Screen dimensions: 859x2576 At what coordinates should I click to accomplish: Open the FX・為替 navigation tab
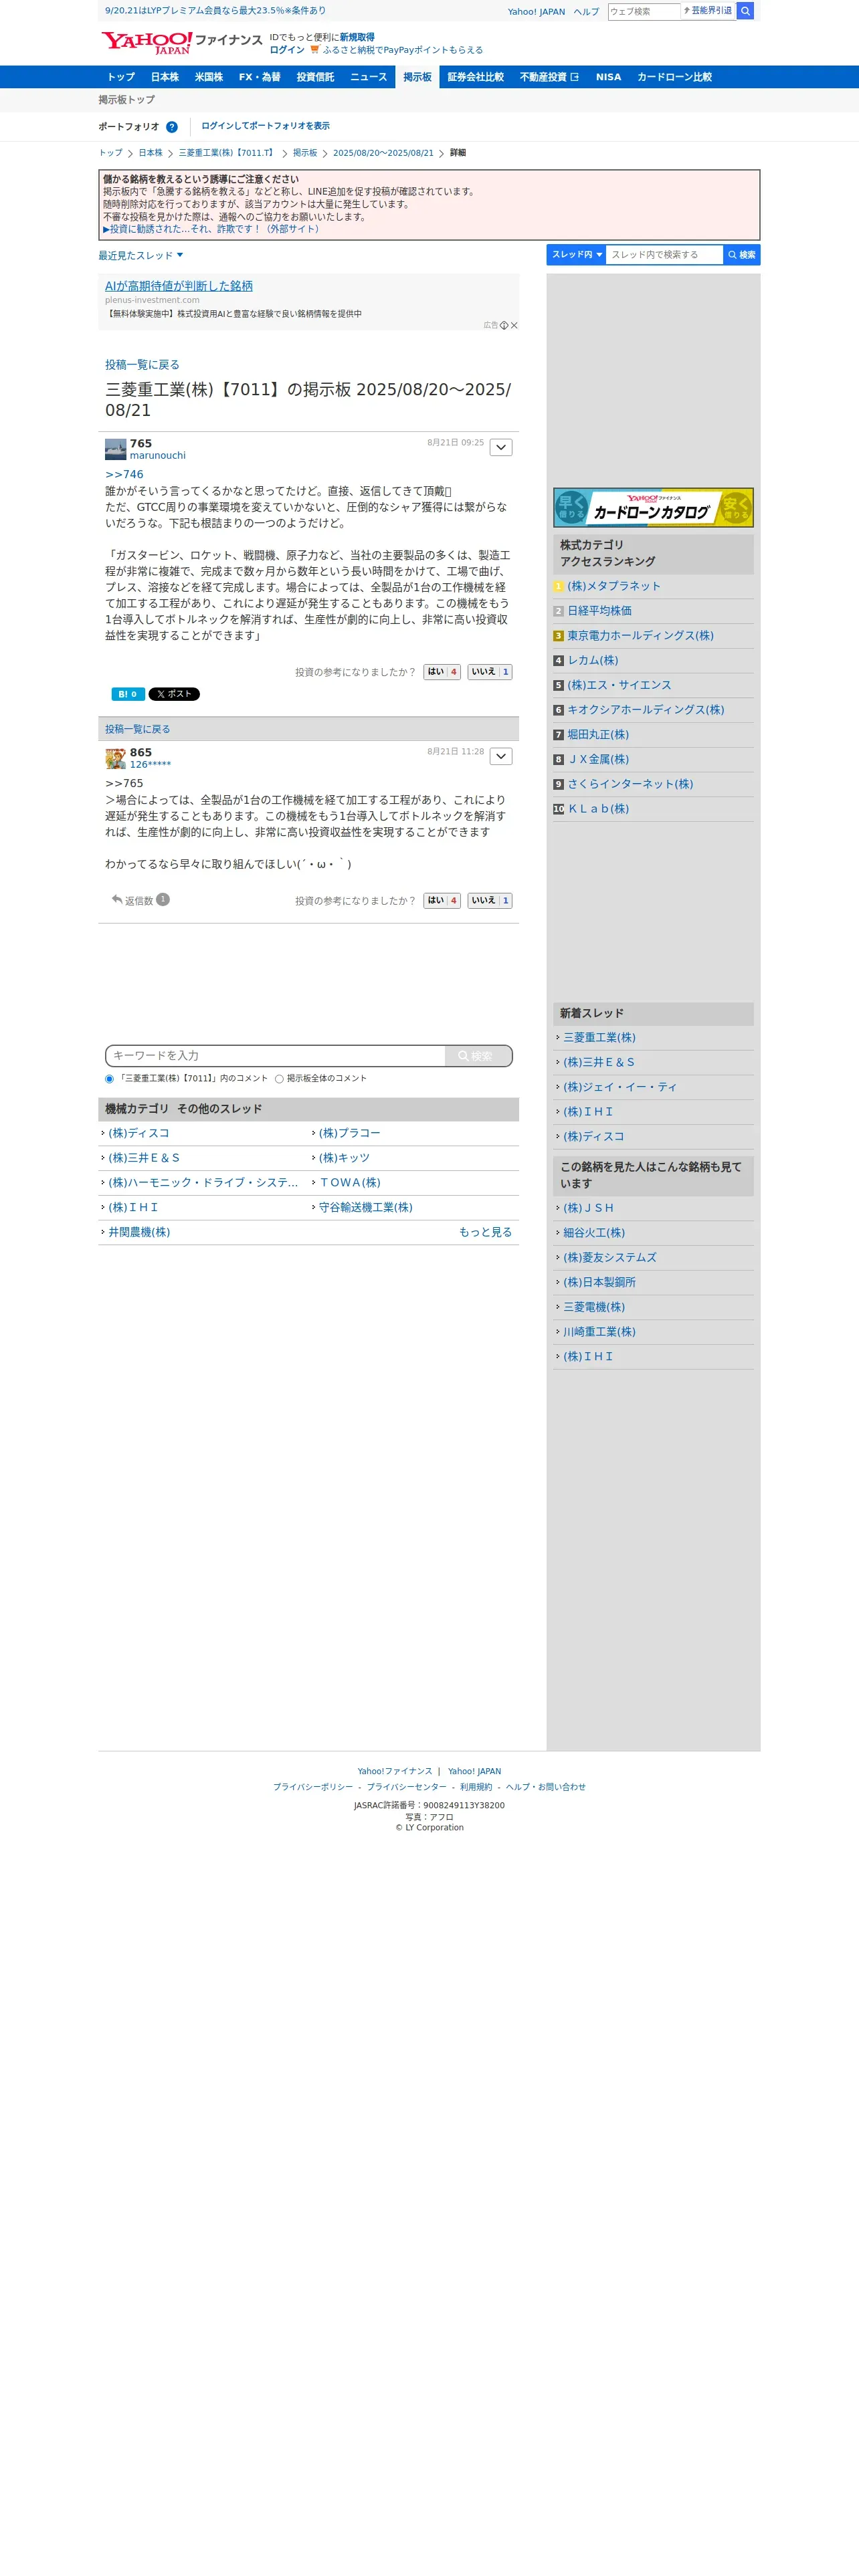[x=259, y=77]
